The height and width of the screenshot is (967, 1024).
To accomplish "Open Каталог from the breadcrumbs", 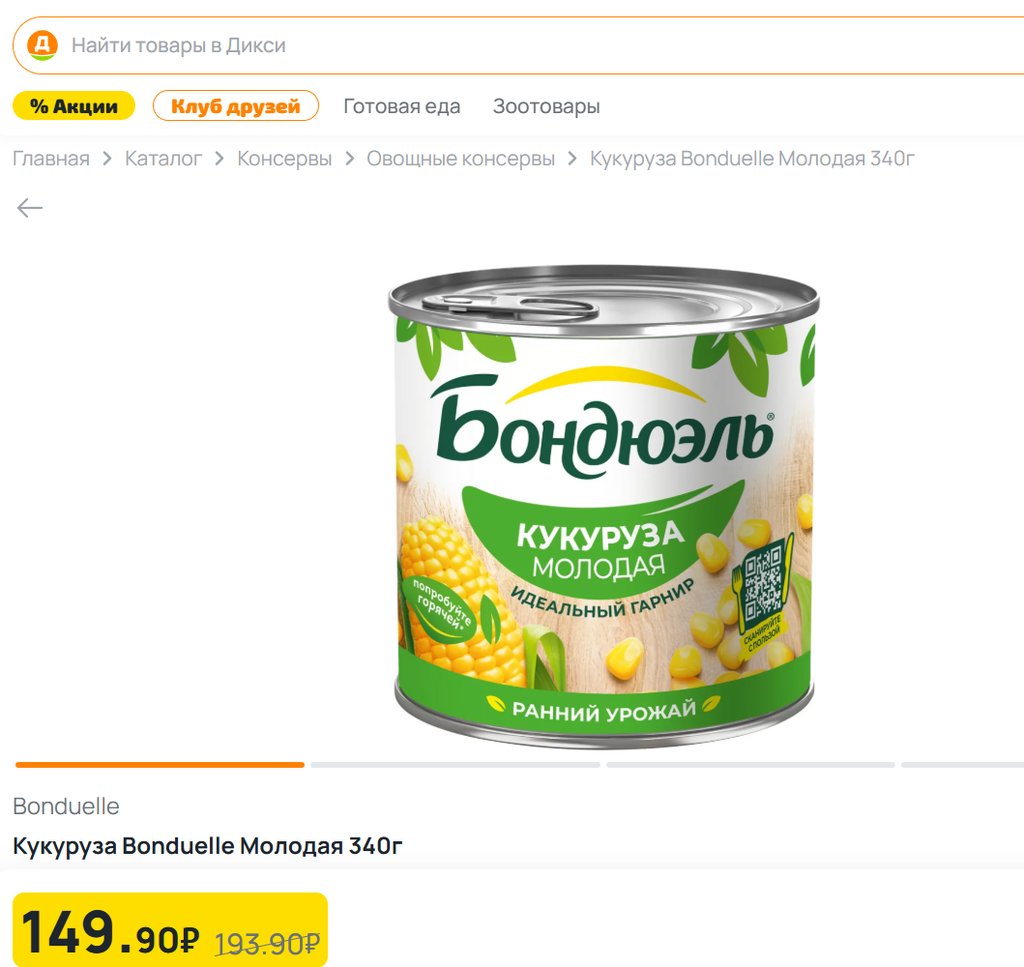I will coord(163,159).
